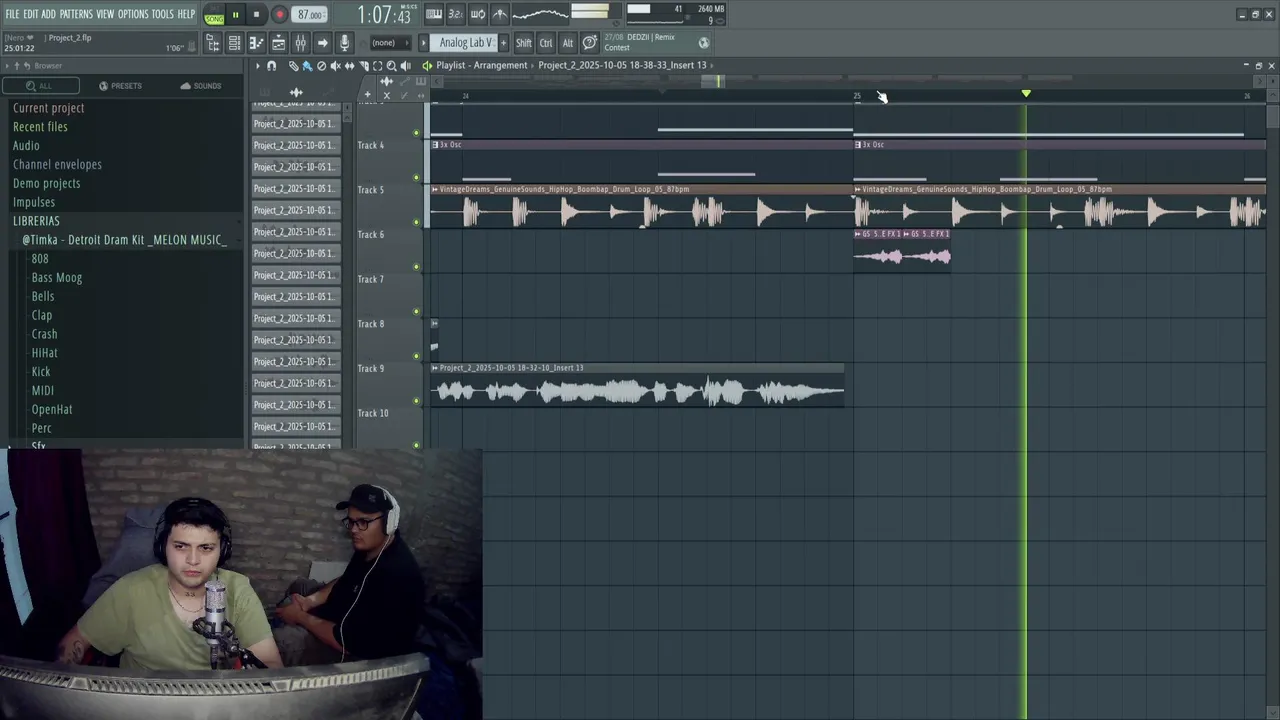
Task: Toggle countdown before recording
Action: pos(455,14)
